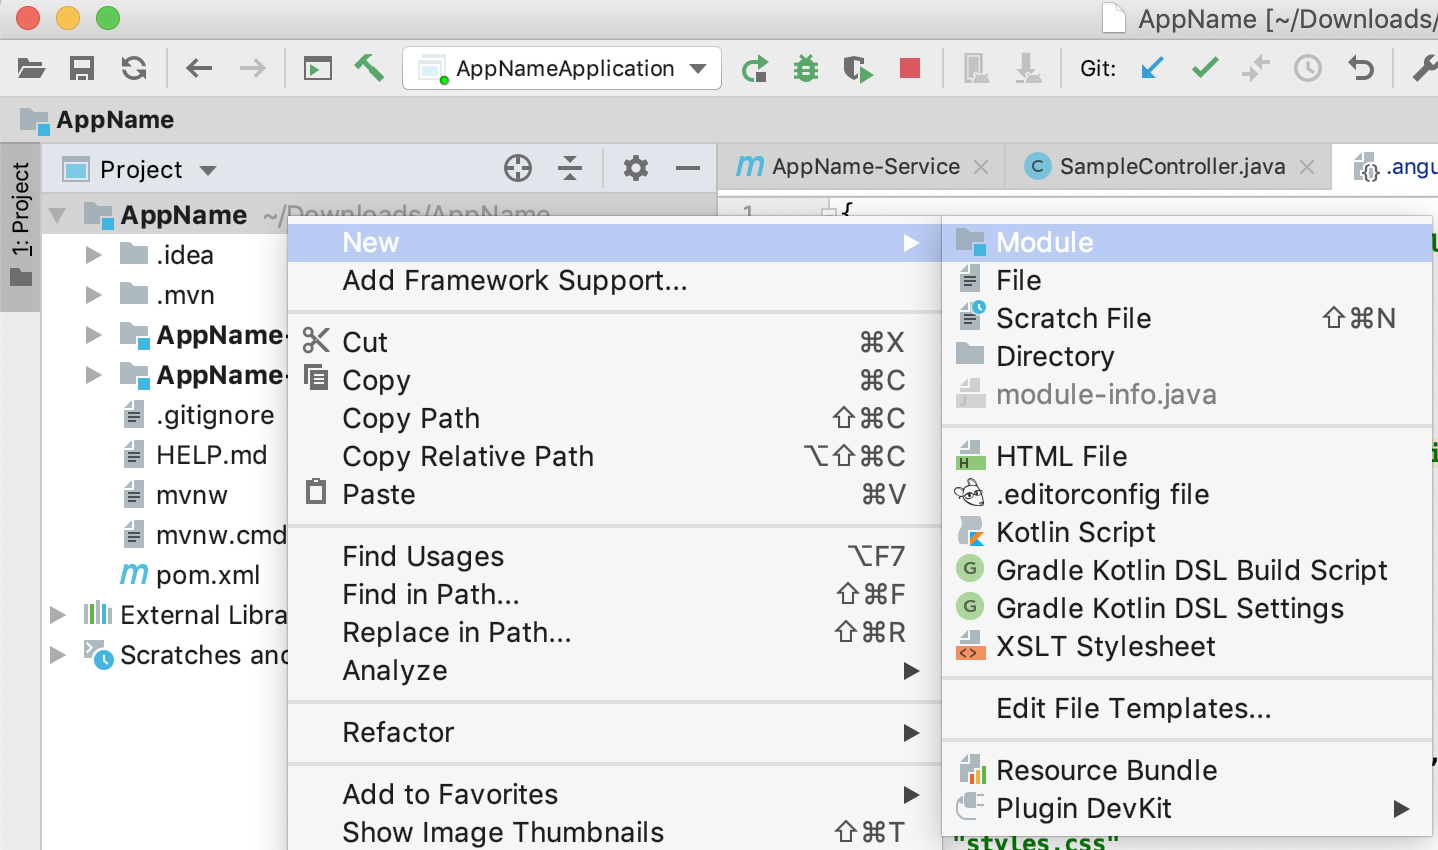
Task: Stop the running application
Action: click(x=909, y=68)
